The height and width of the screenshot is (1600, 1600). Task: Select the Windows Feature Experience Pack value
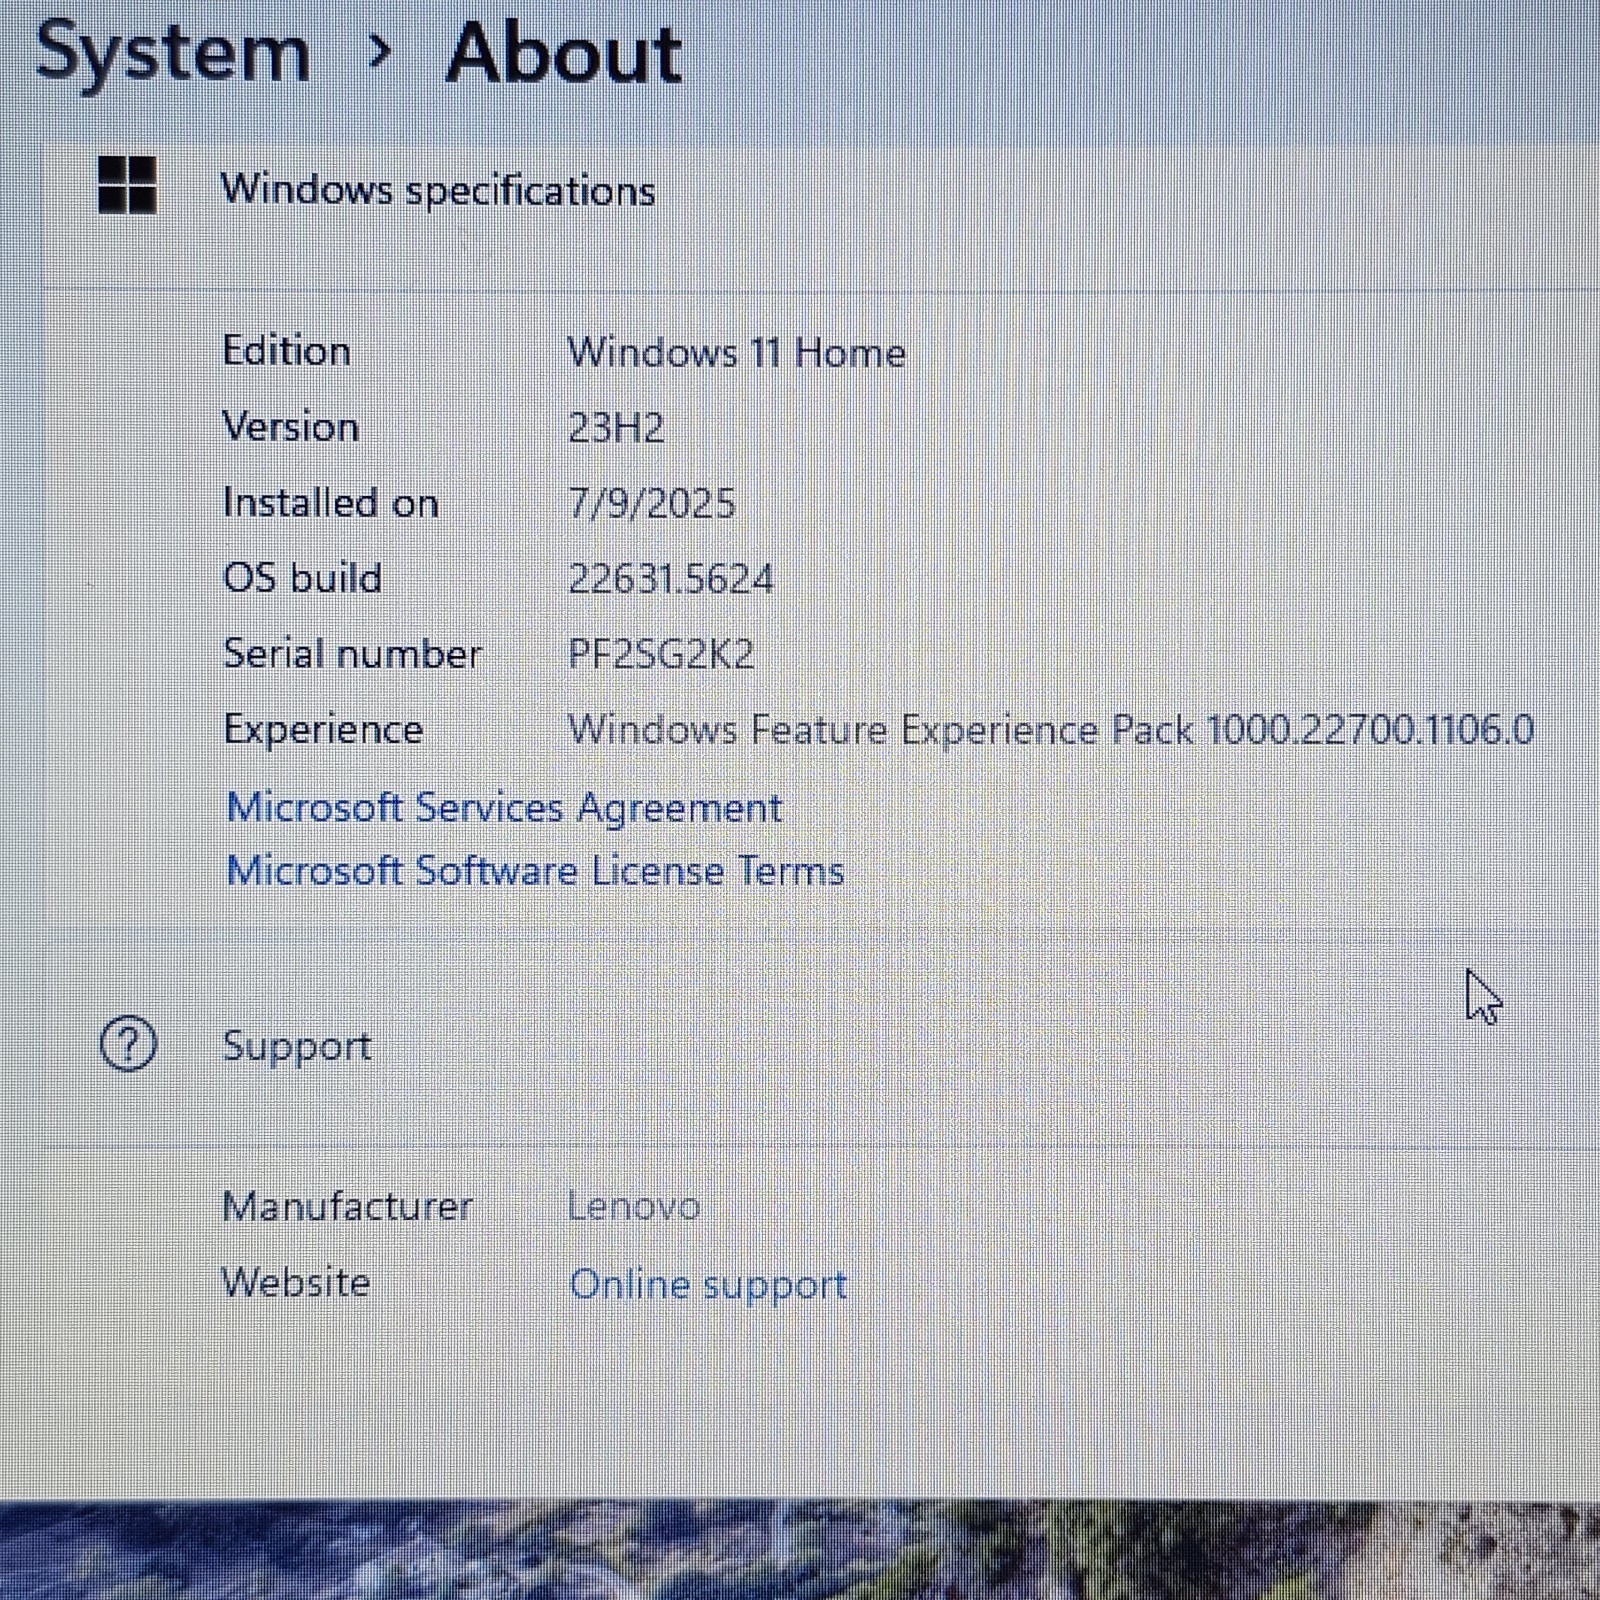1050,730
